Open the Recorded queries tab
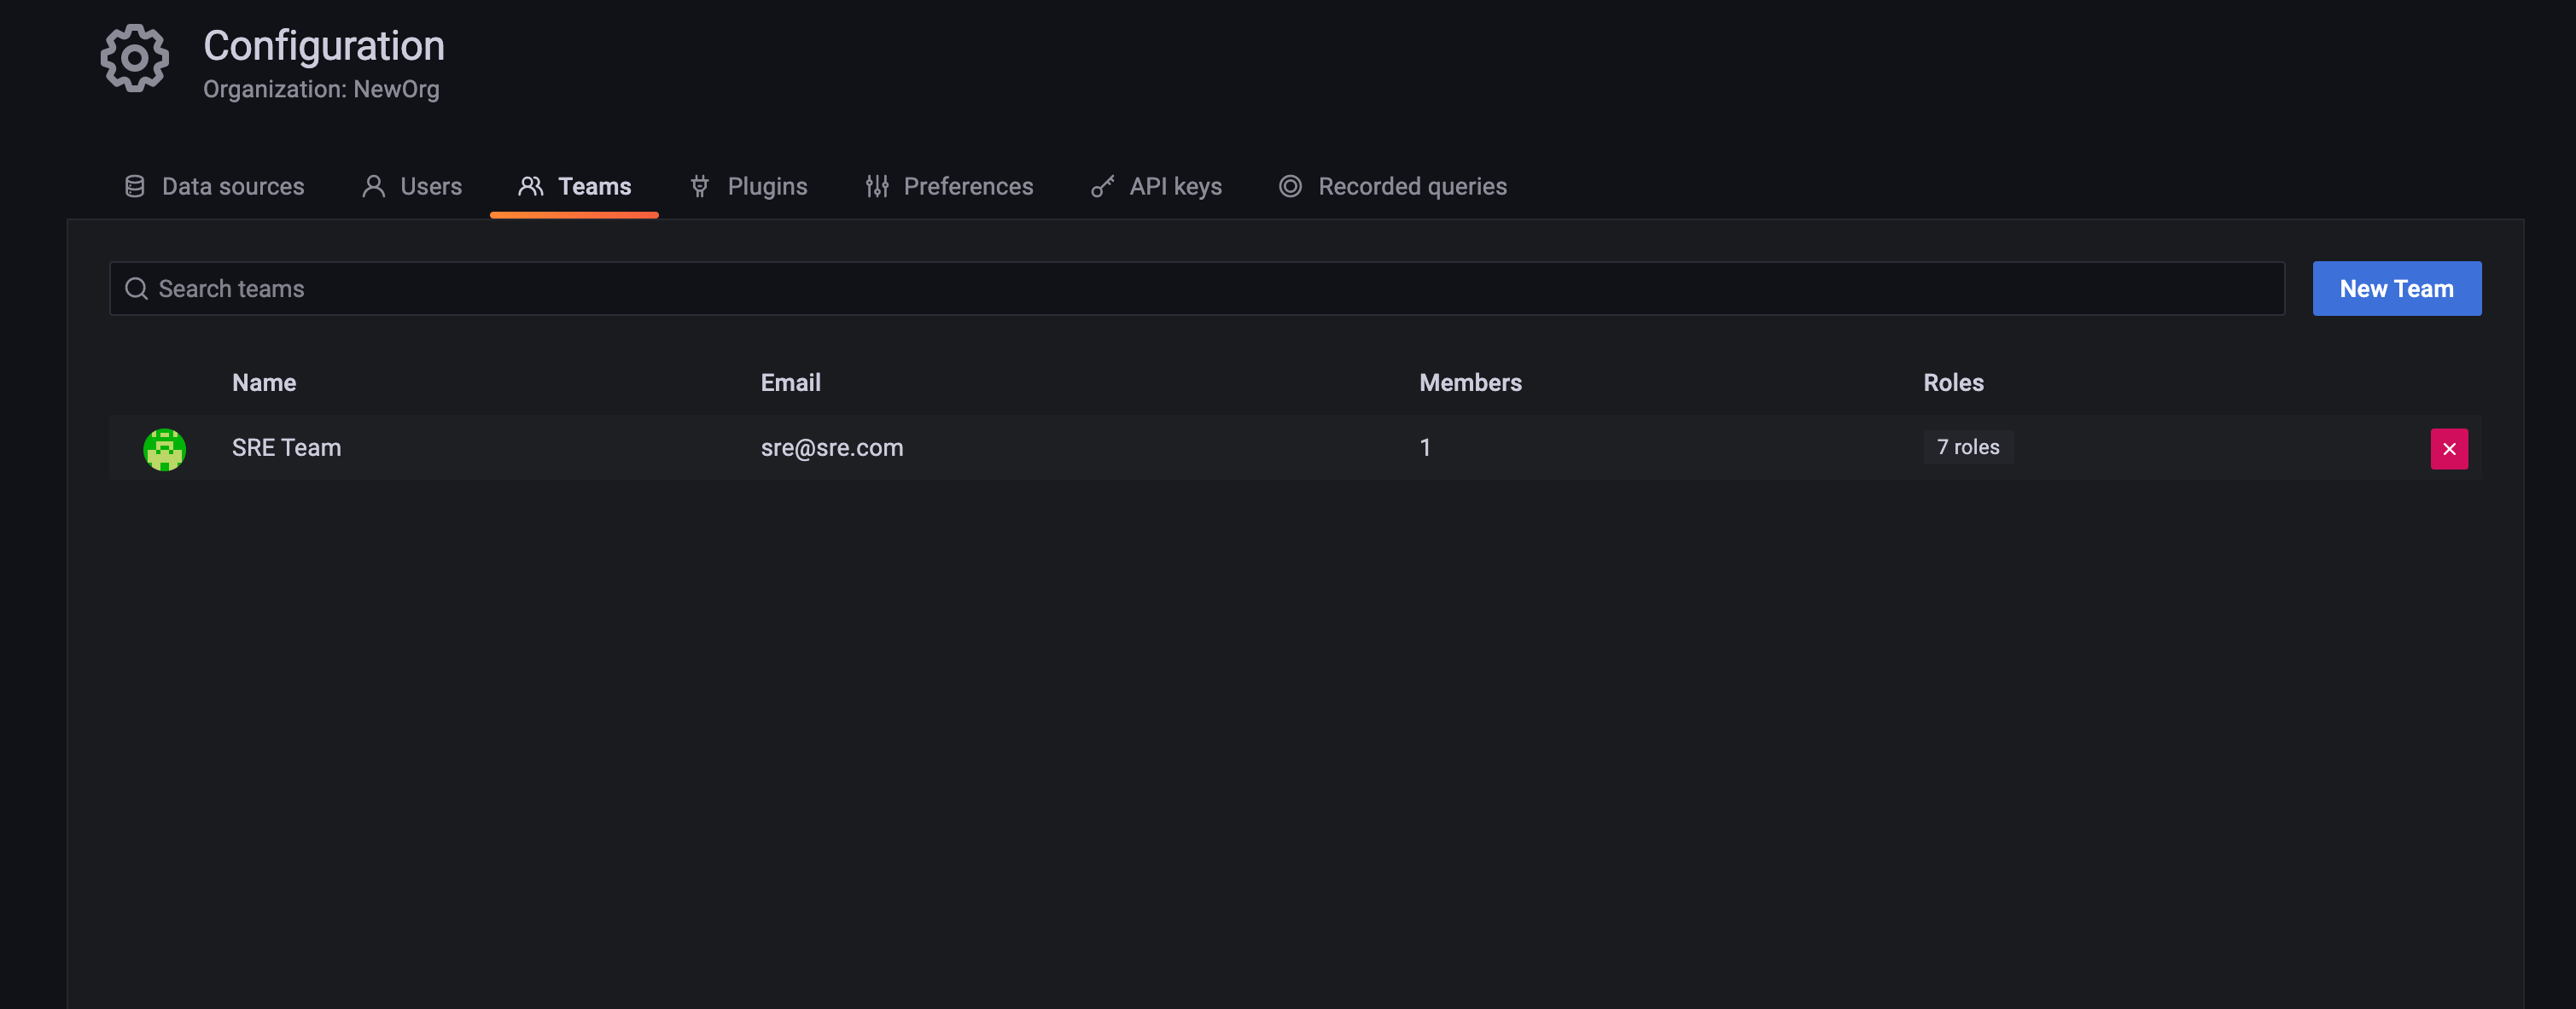The height and width of the screenshot is (1009, 2576). tap(1411, 187)
